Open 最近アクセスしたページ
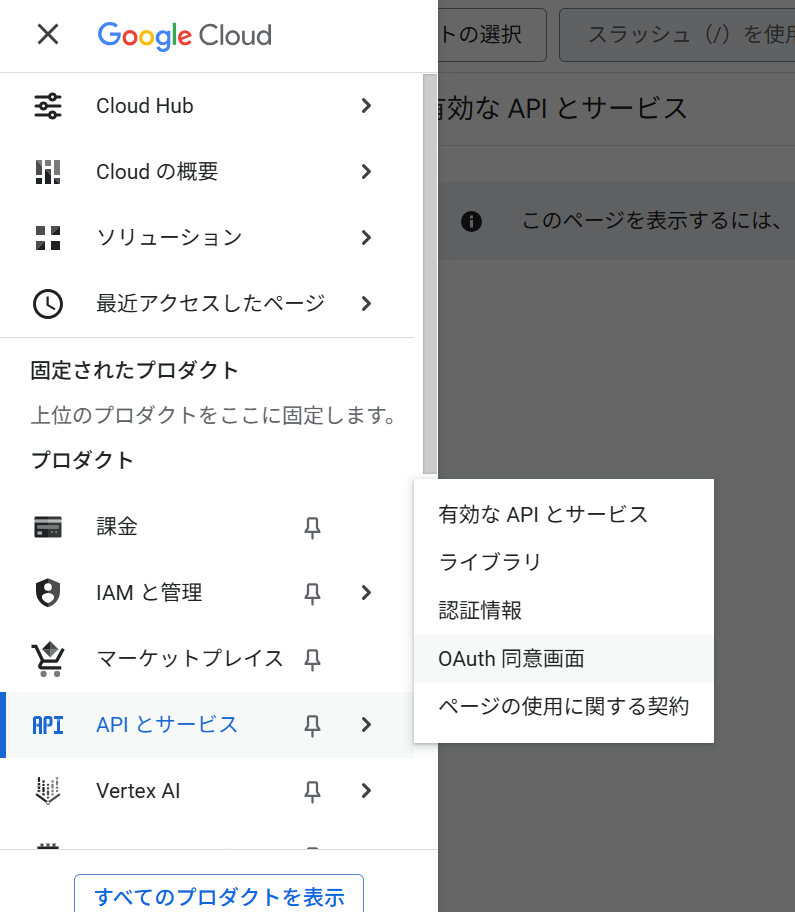Viewport: 795px width, 912px height. tap(207, 304)
